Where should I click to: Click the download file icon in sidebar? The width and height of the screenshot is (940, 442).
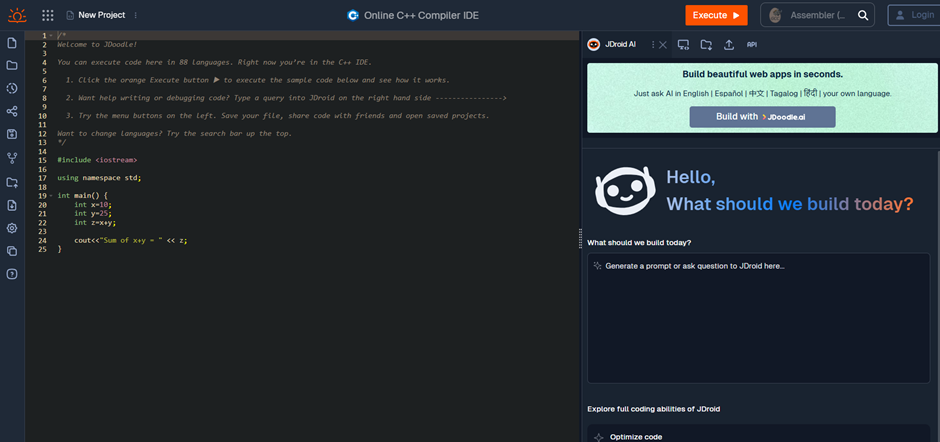[11, 205]
